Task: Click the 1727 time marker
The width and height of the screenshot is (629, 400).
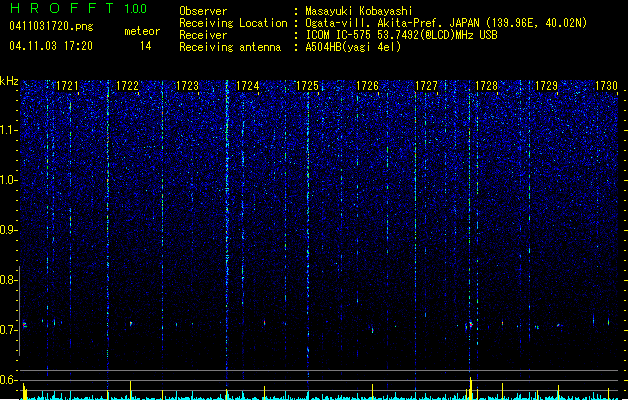Action: (426, 86)
